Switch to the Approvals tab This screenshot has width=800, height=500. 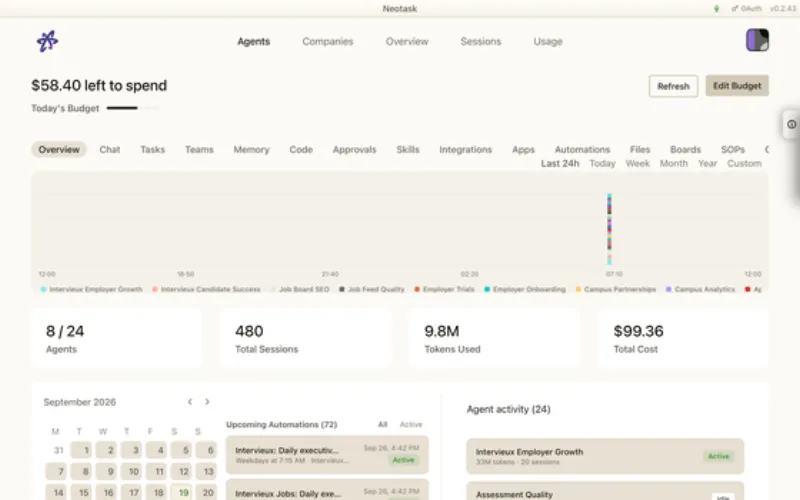coord(355,149)
